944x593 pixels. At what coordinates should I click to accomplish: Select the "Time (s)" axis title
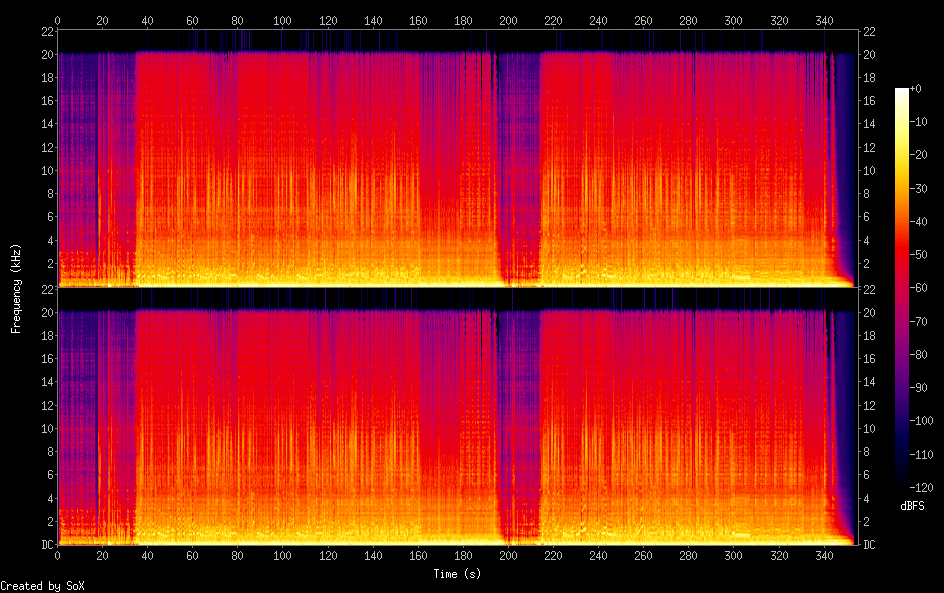[x=457, y=574]
